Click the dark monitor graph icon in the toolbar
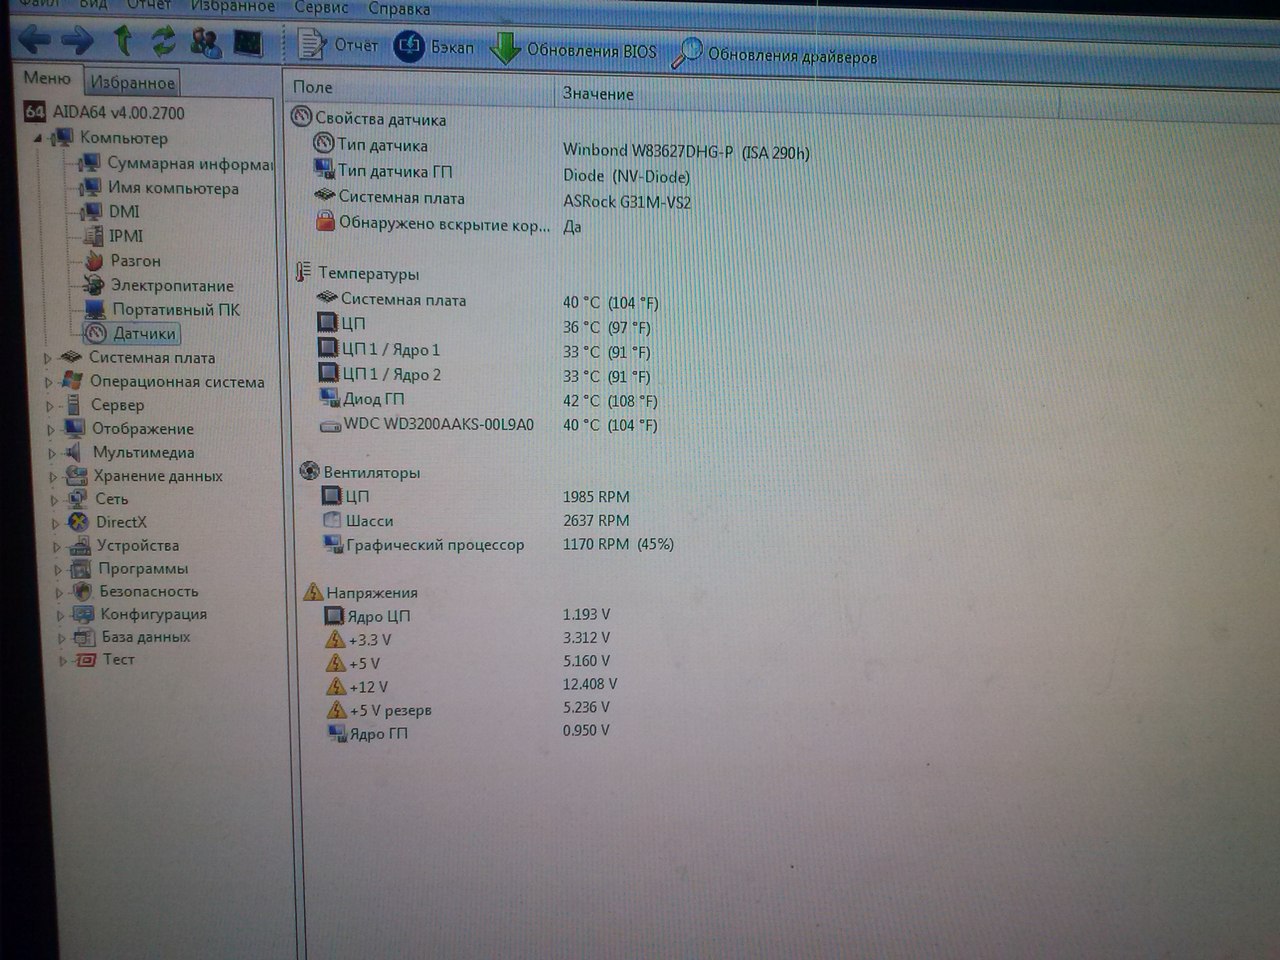1280x960 pixels. tap(247, 42)
